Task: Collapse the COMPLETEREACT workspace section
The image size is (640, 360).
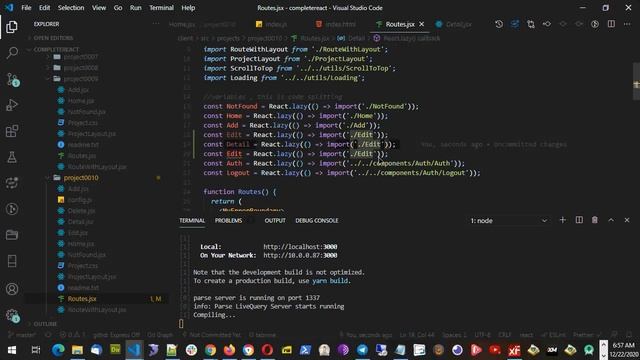Action: pyautogui.click(x=56, y=49)
